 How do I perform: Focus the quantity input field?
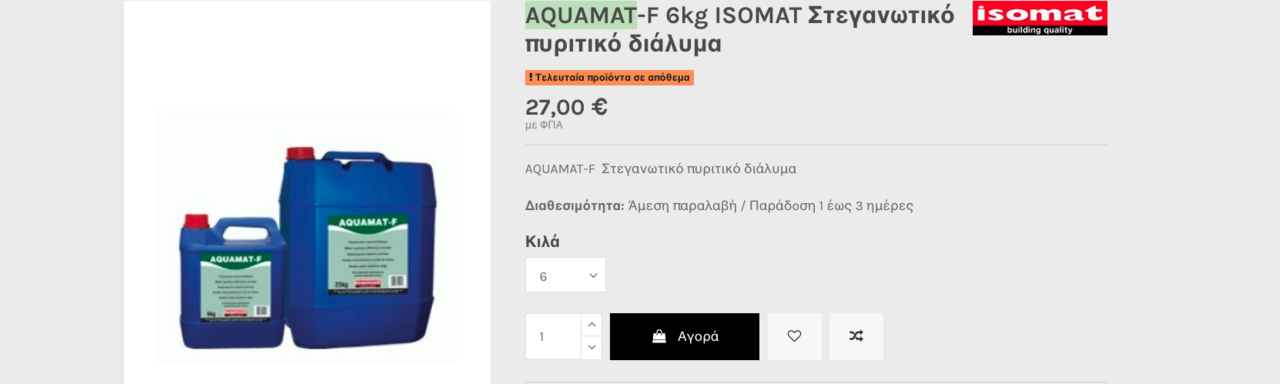click(x=554, y=336)
